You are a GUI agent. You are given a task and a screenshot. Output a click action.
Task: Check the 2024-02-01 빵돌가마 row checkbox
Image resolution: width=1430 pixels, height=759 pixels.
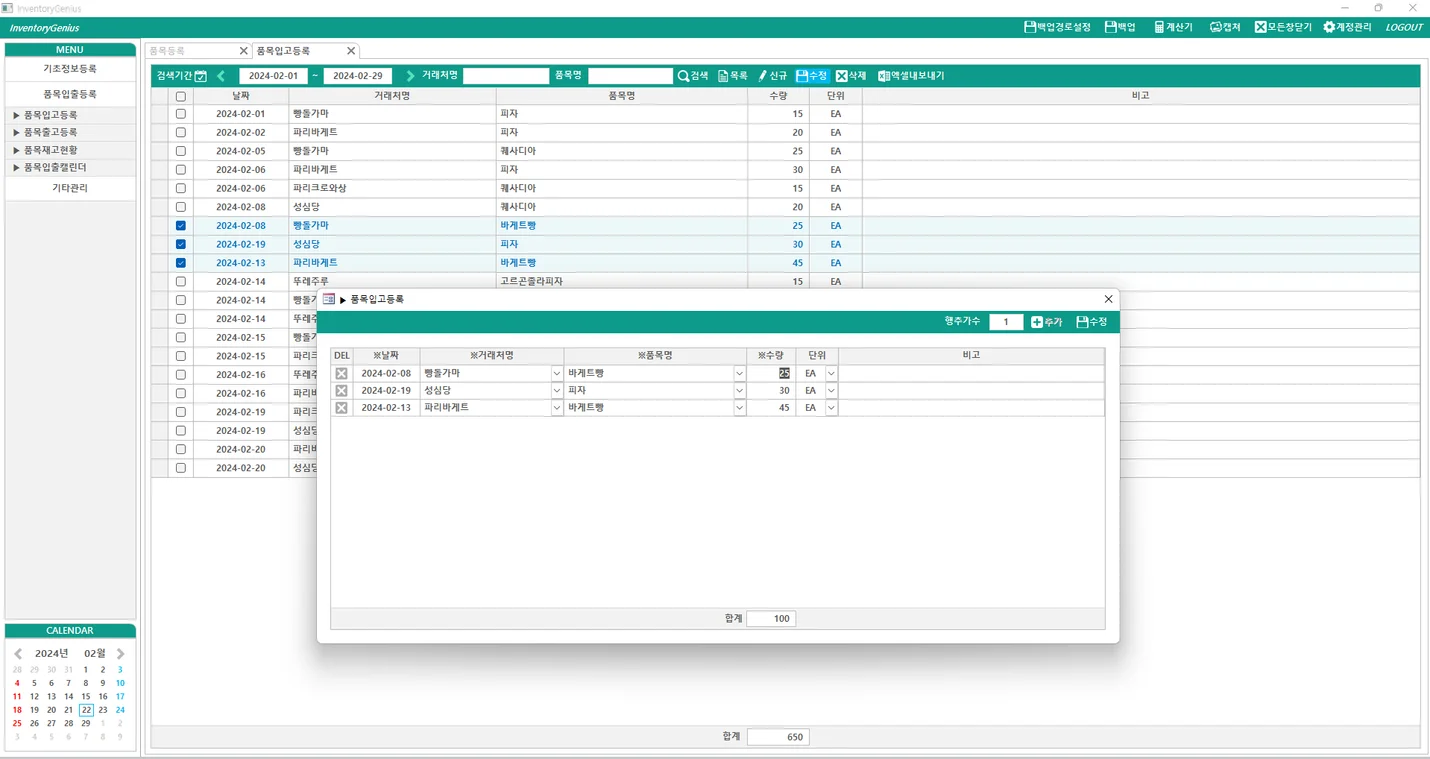pyautogui.click(x=181, y=114)
